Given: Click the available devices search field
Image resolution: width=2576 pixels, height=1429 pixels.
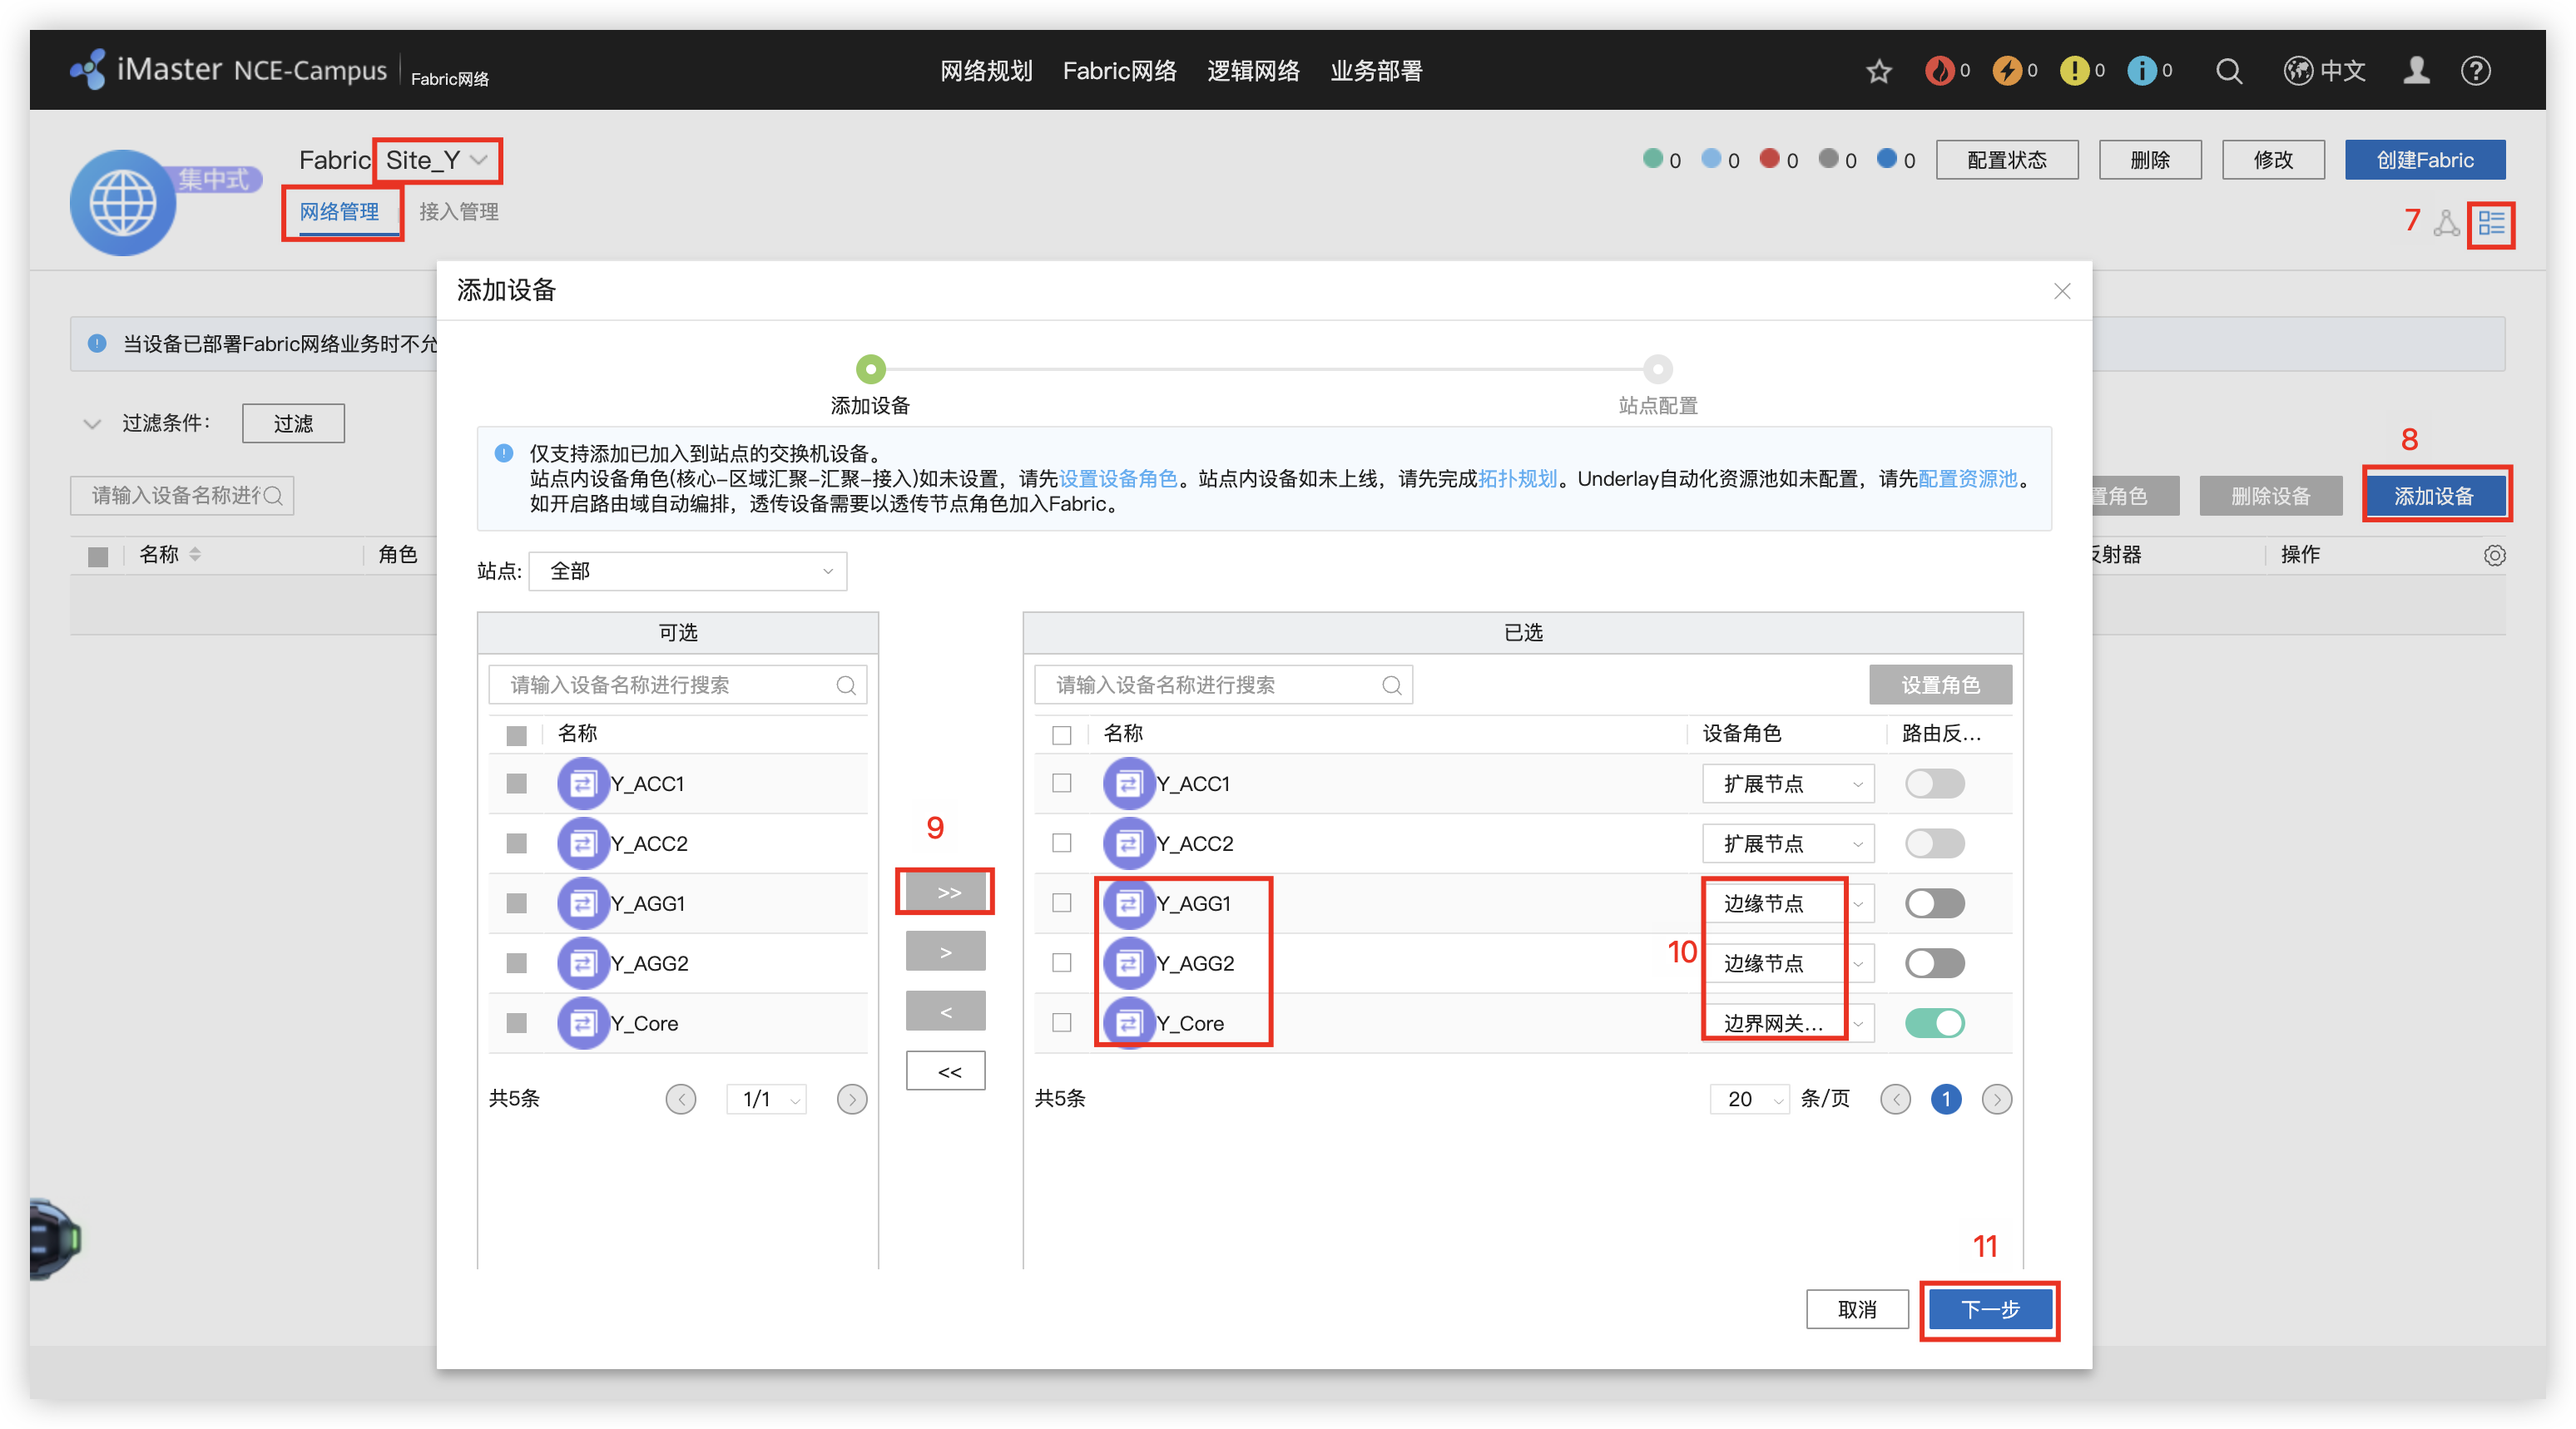Looking at the screenshot, I should pyautogui.click(x=670, y=685).
